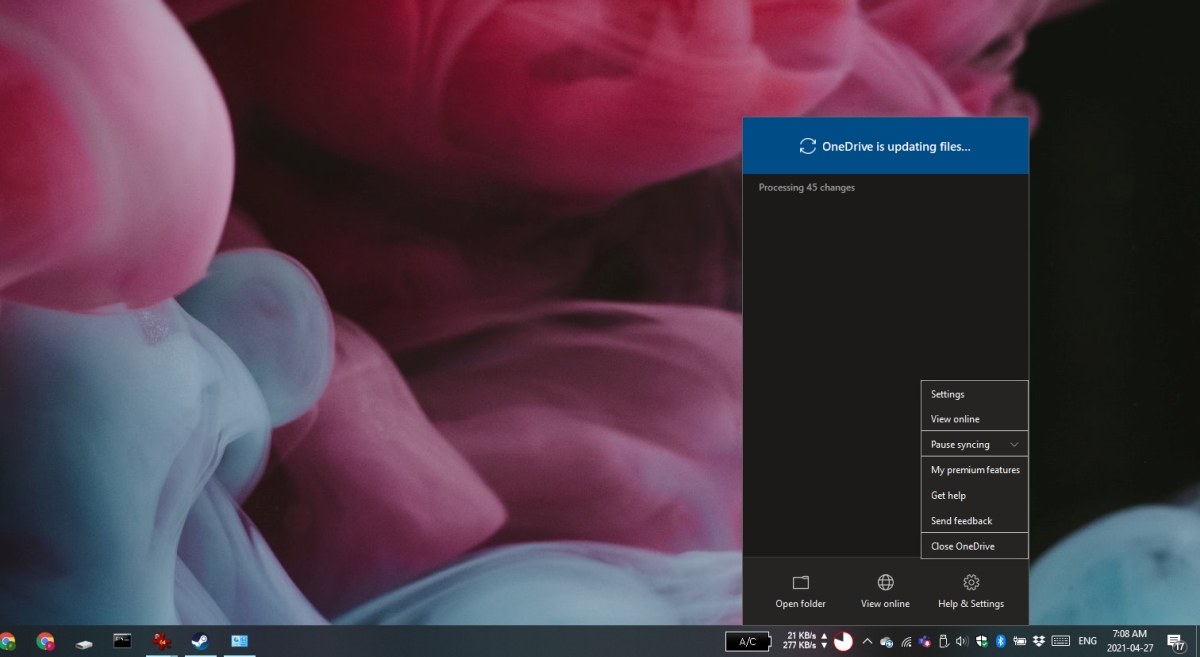Toggle Wi-Fi via the network tray icon
Image resolution: width=1200 pixels, height=657 pixels.
point(905,643)
